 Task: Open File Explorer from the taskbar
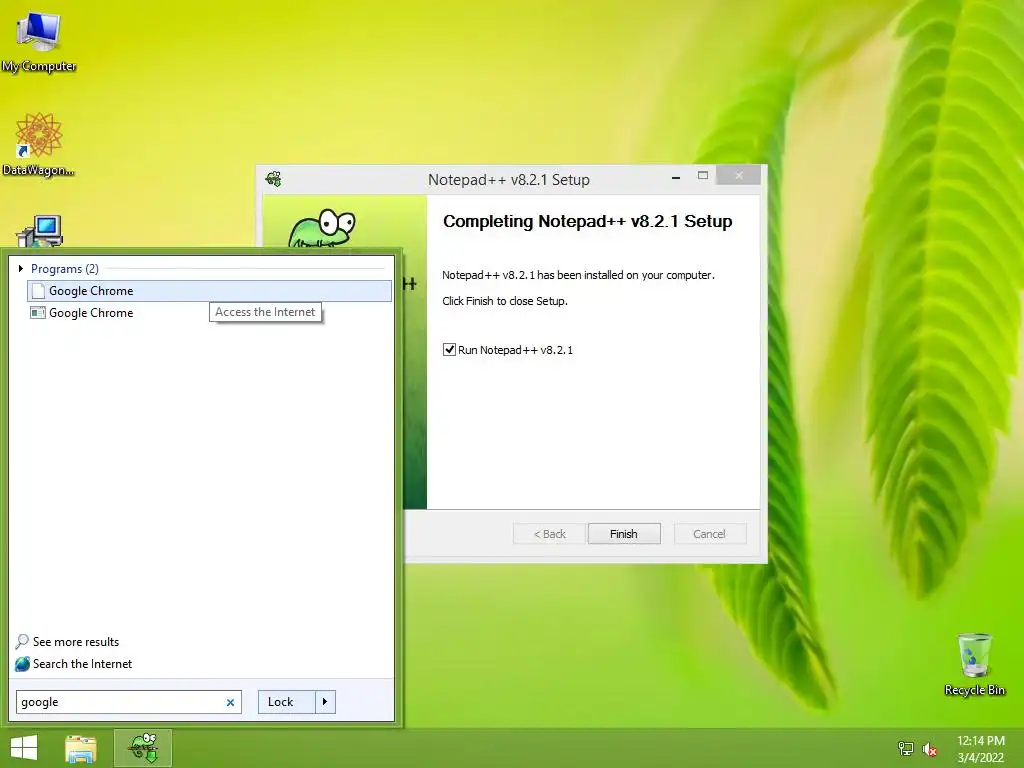[81, 748]
